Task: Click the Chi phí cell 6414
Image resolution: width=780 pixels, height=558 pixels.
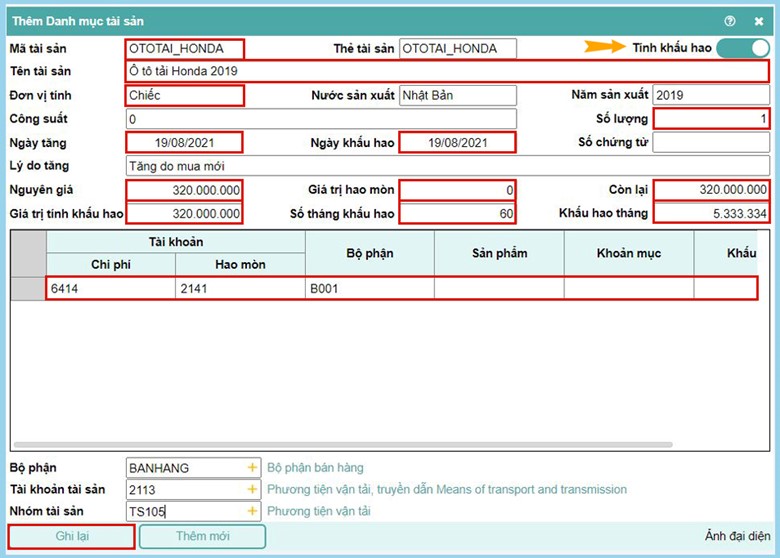Action: pos(111,288)
